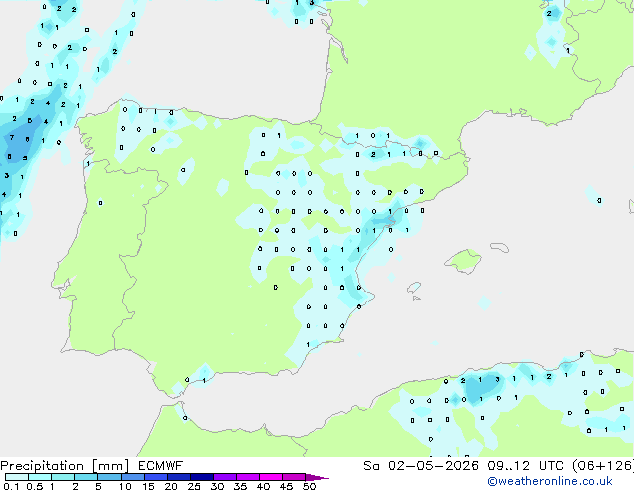This screenshot has height=490, width=634.
Task: Click the '0.1' legend scale label
Action: coord(11,486)
